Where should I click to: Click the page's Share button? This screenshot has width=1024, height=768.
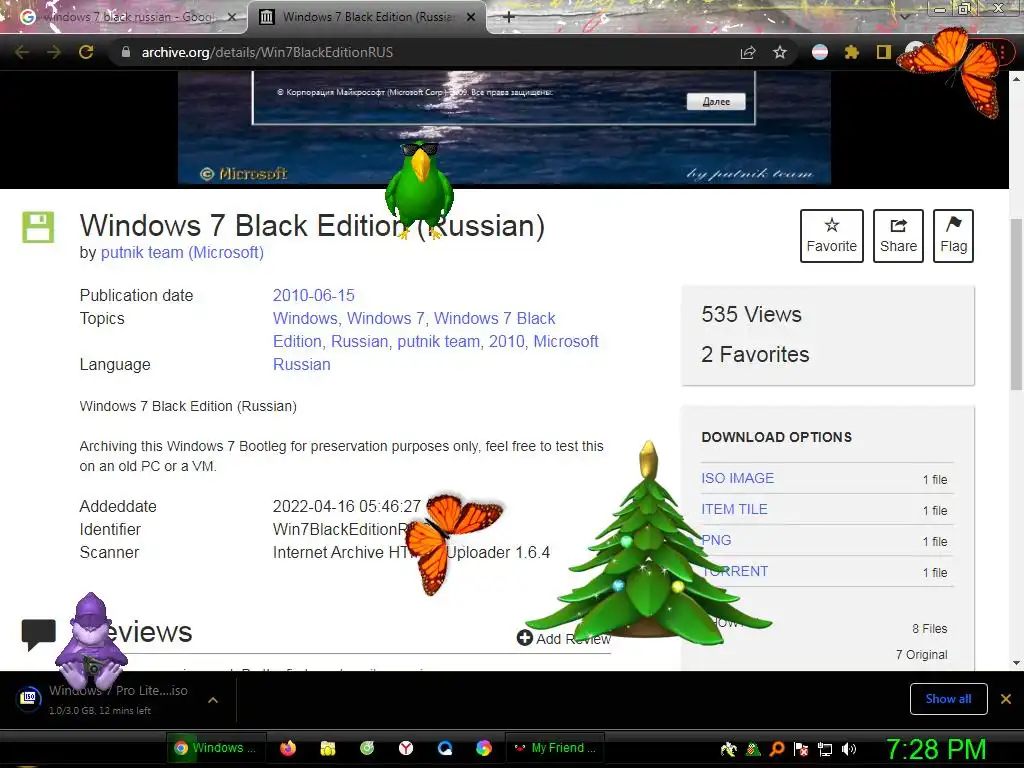(898, 236)
